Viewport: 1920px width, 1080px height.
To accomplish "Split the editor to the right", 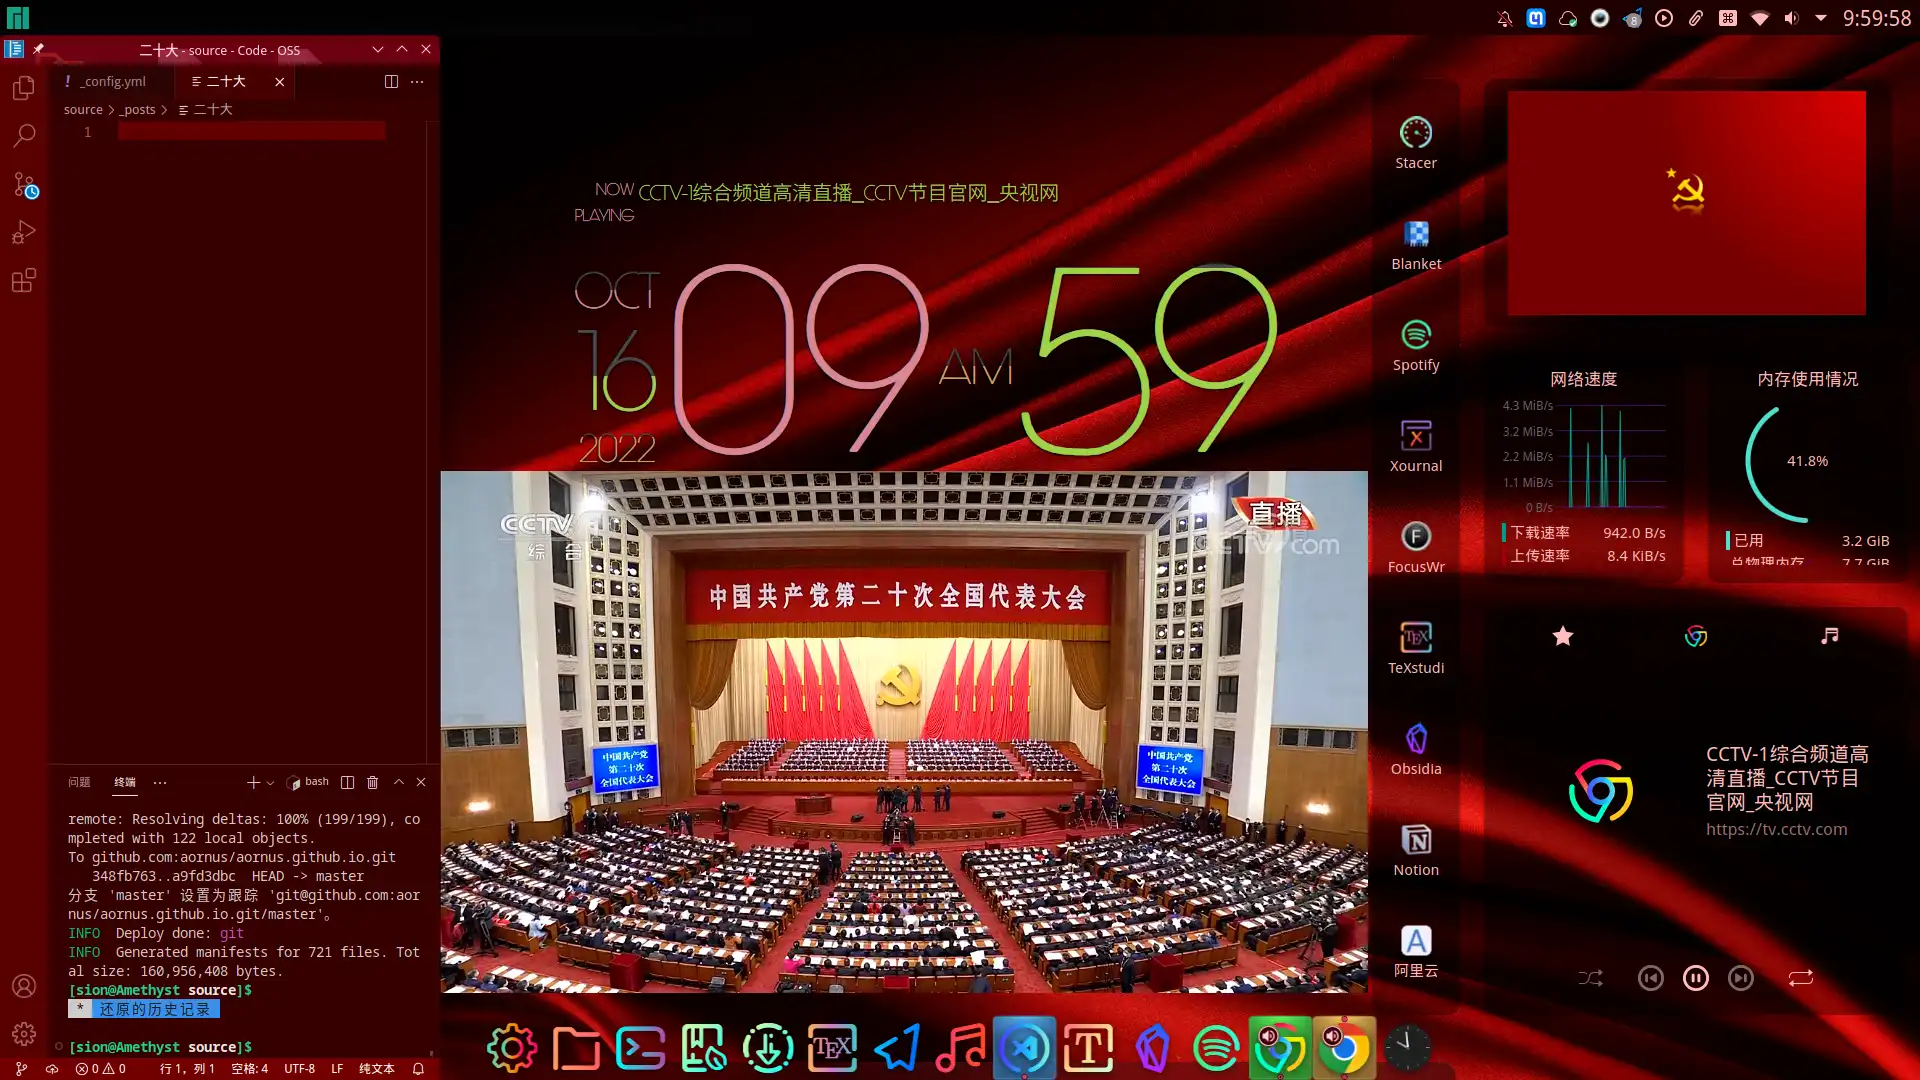I will coord(391,82).
